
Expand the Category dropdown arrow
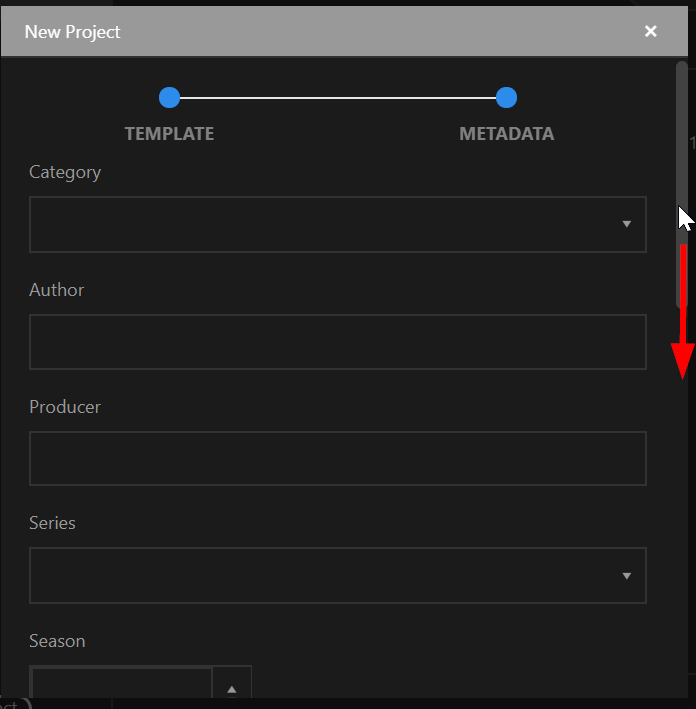626,224
